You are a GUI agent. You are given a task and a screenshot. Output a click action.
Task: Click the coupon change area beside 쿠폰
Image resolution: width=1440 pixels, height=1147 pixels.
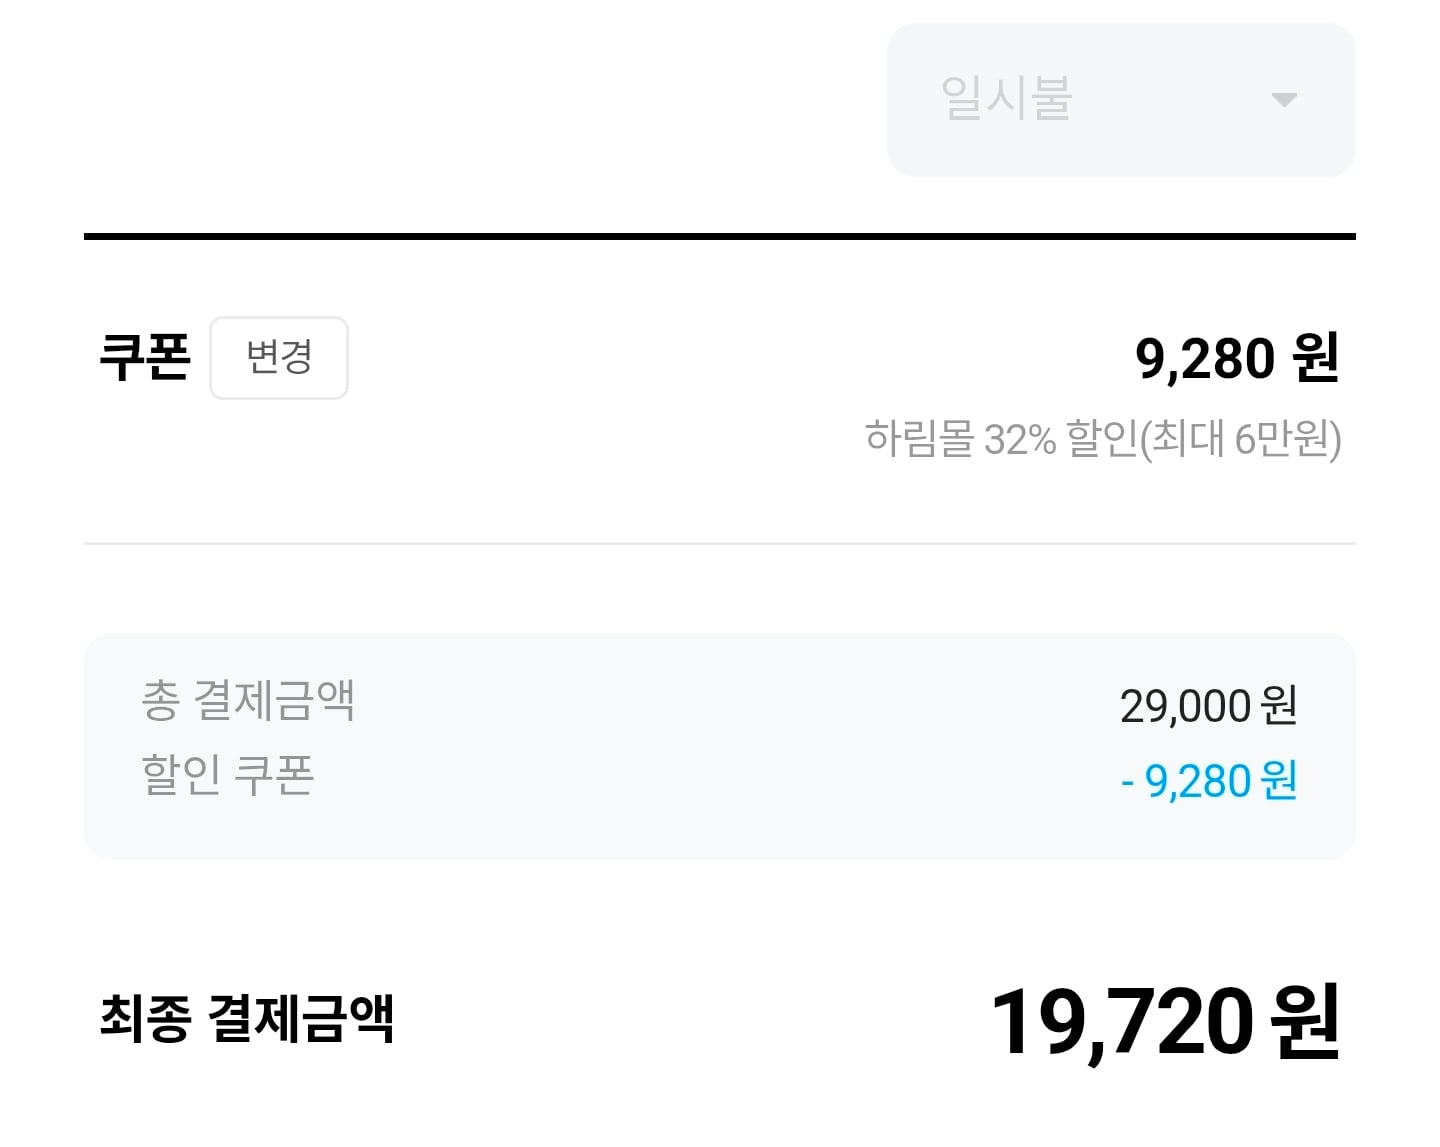tap(278, 358)
